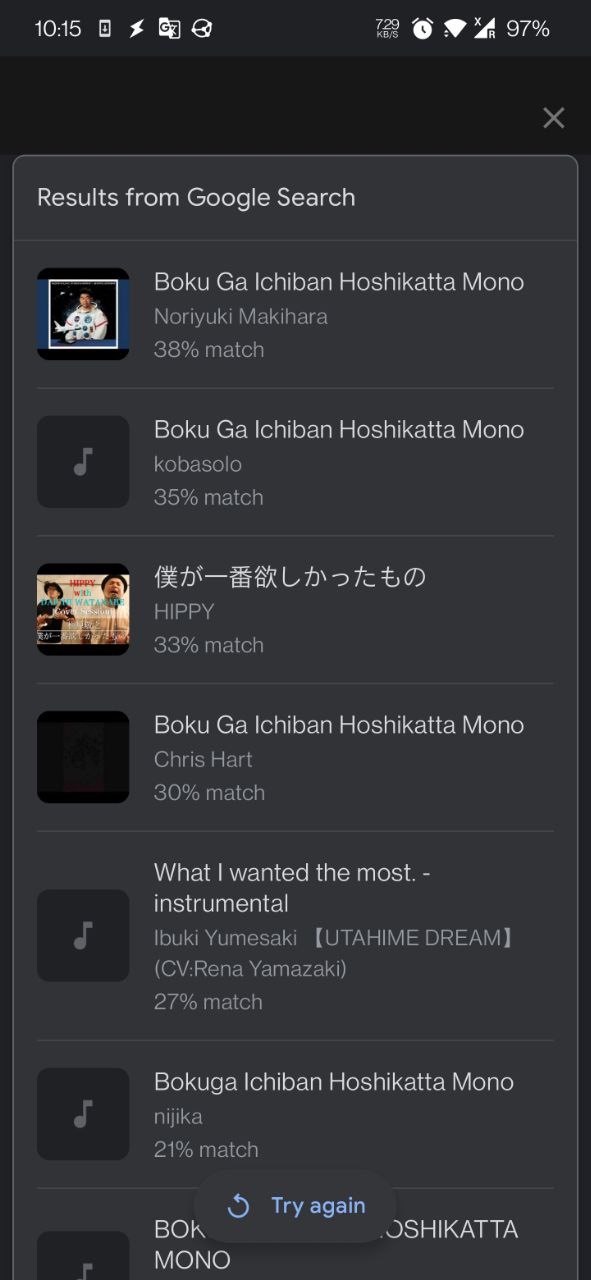Click the HIPPY album cover artwork
The width and height of the screenshot is (591, 1280).
pyautogui.click(x=83, y=609)
